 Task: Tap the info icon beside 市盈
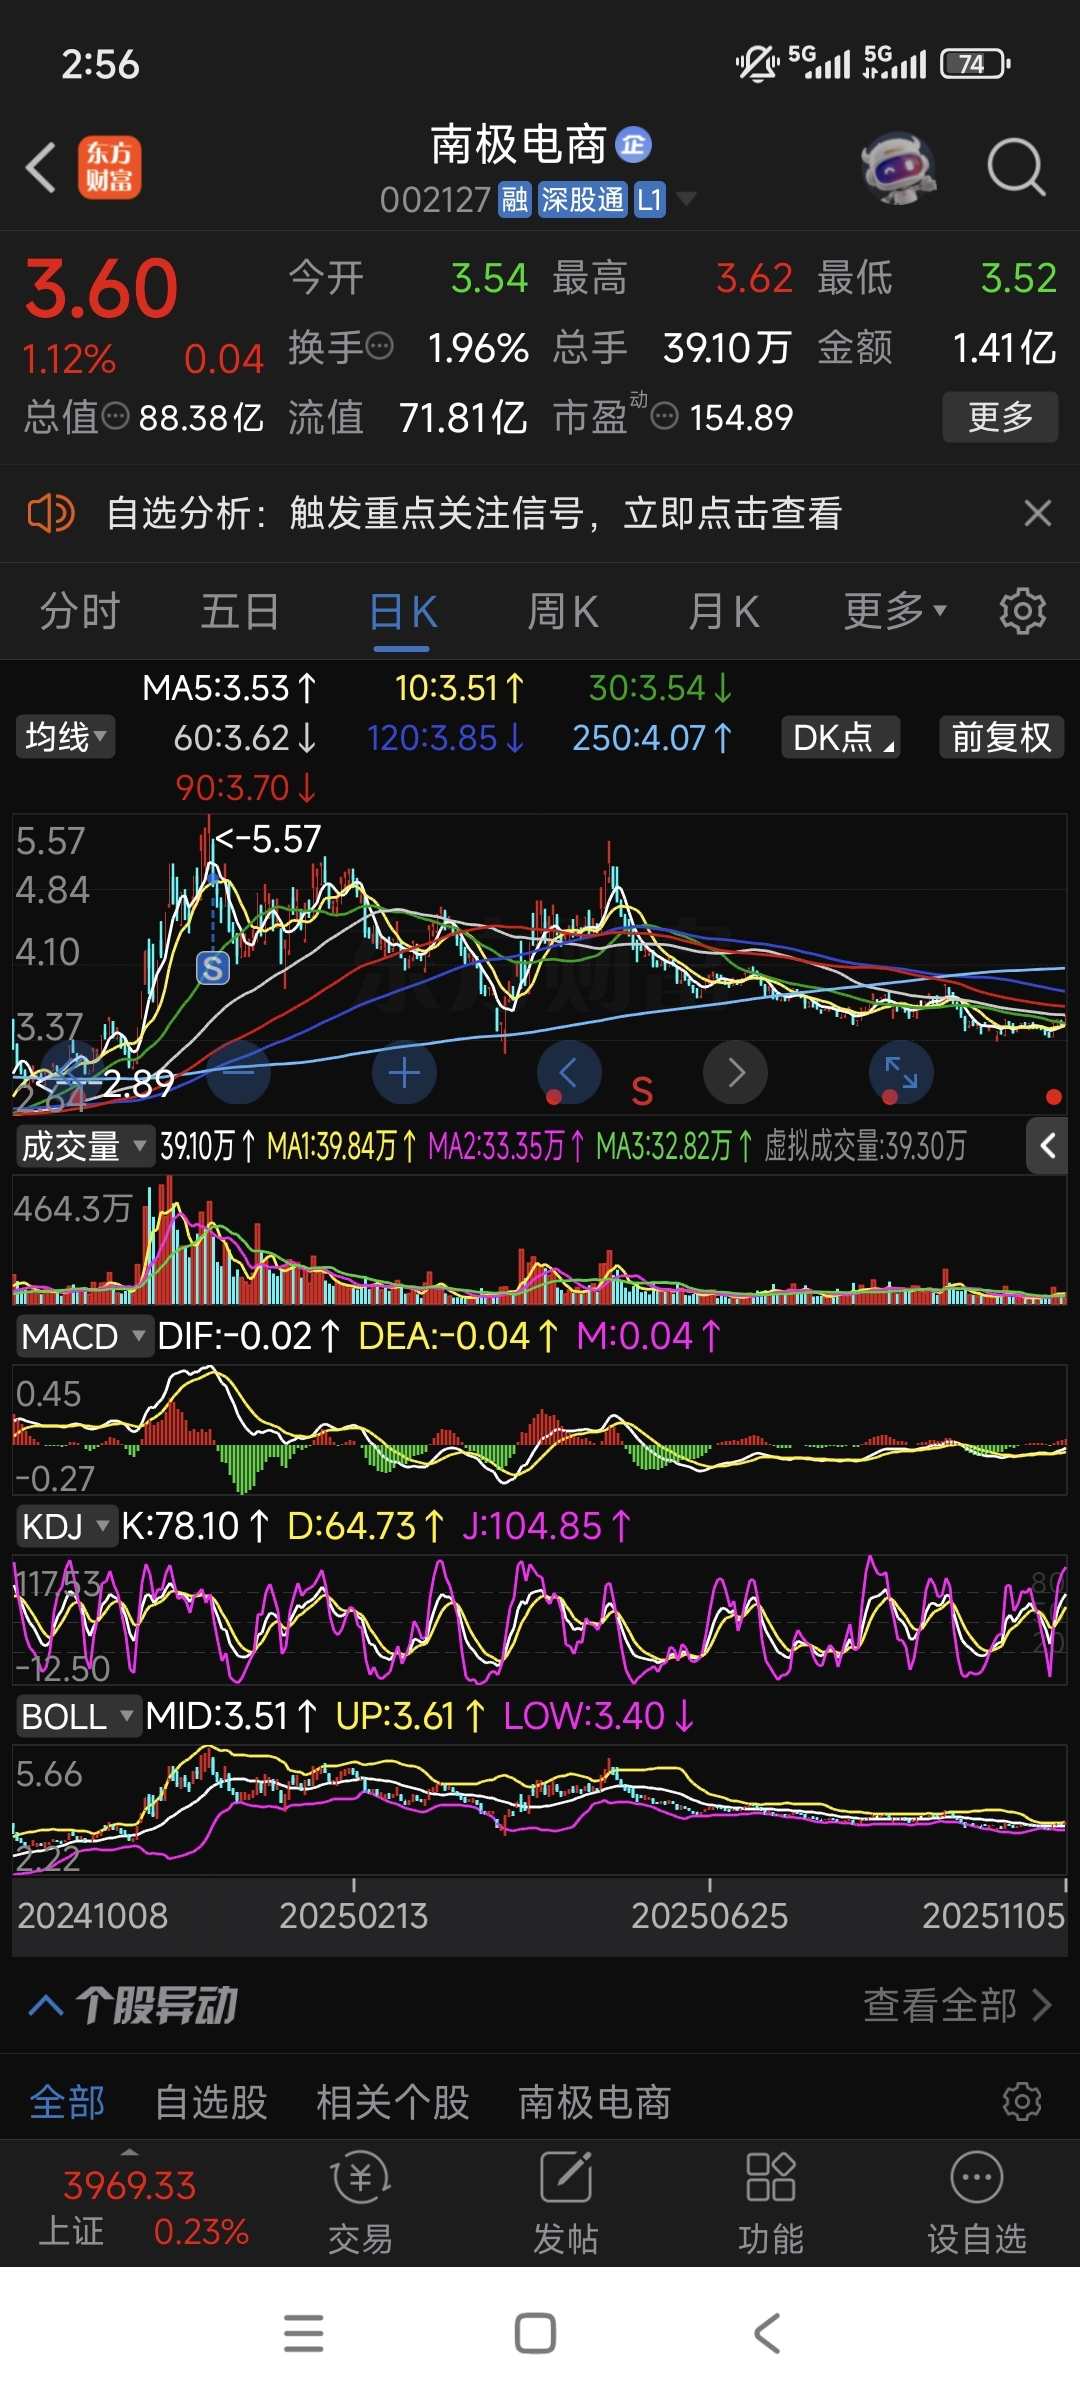[x=664, y=416]
